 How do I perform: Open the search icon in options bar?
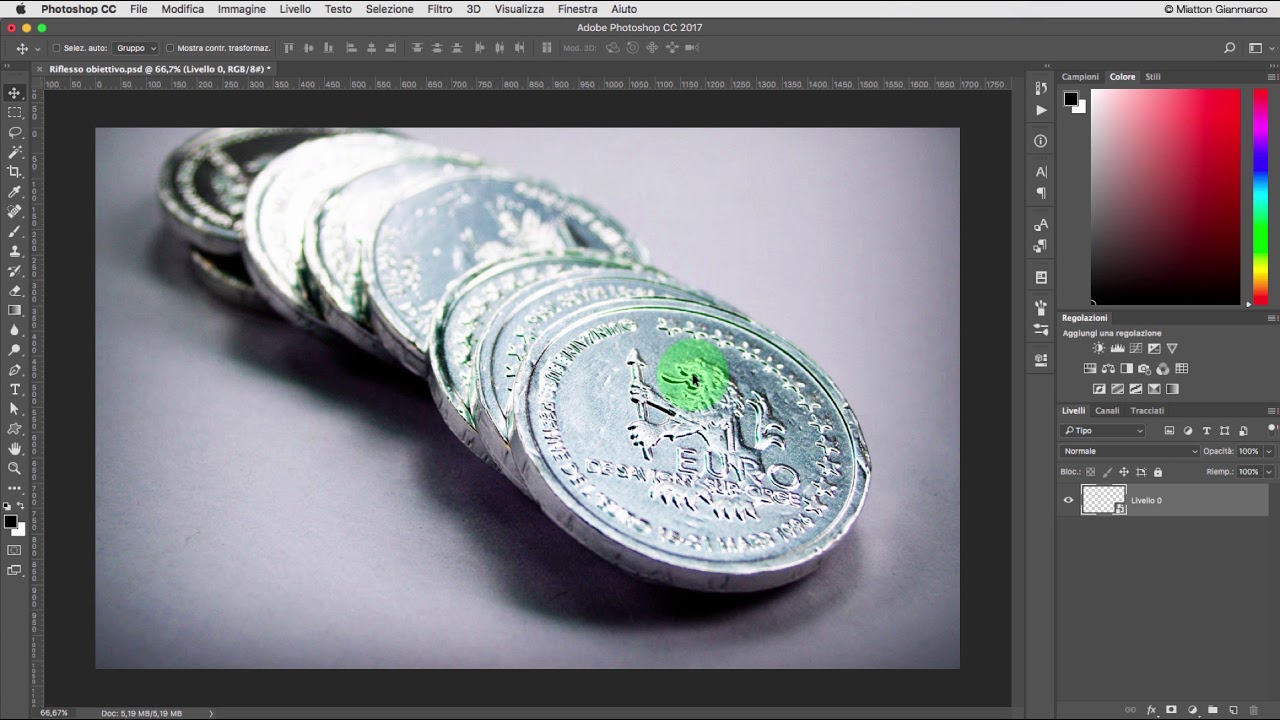click(1229, 48)
